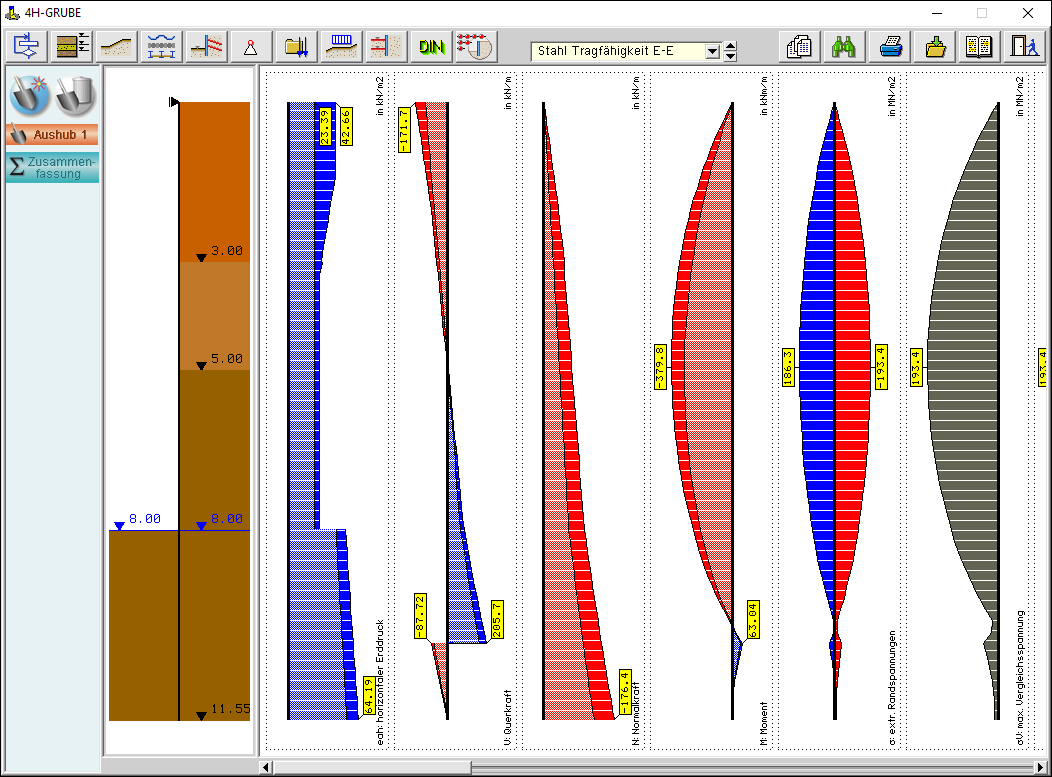Open the help book icon
This screenshot has height=777, width=1052.
click(979, 47)
